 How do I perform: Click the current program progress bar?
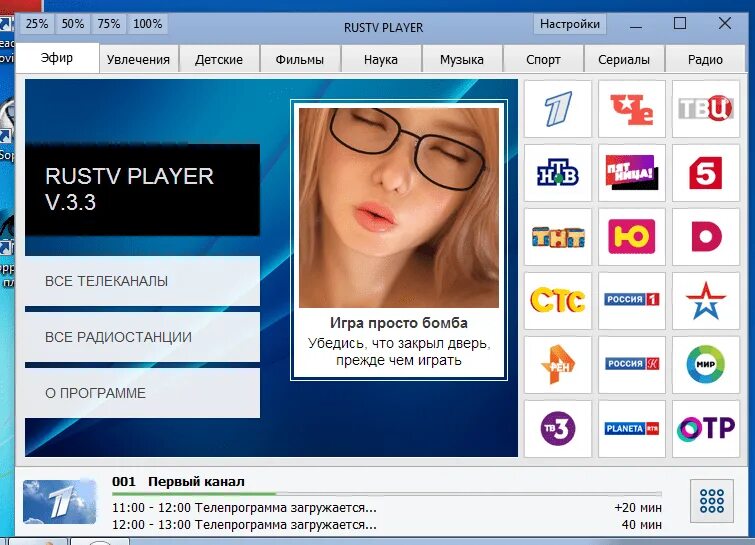[x=387, y=493]
